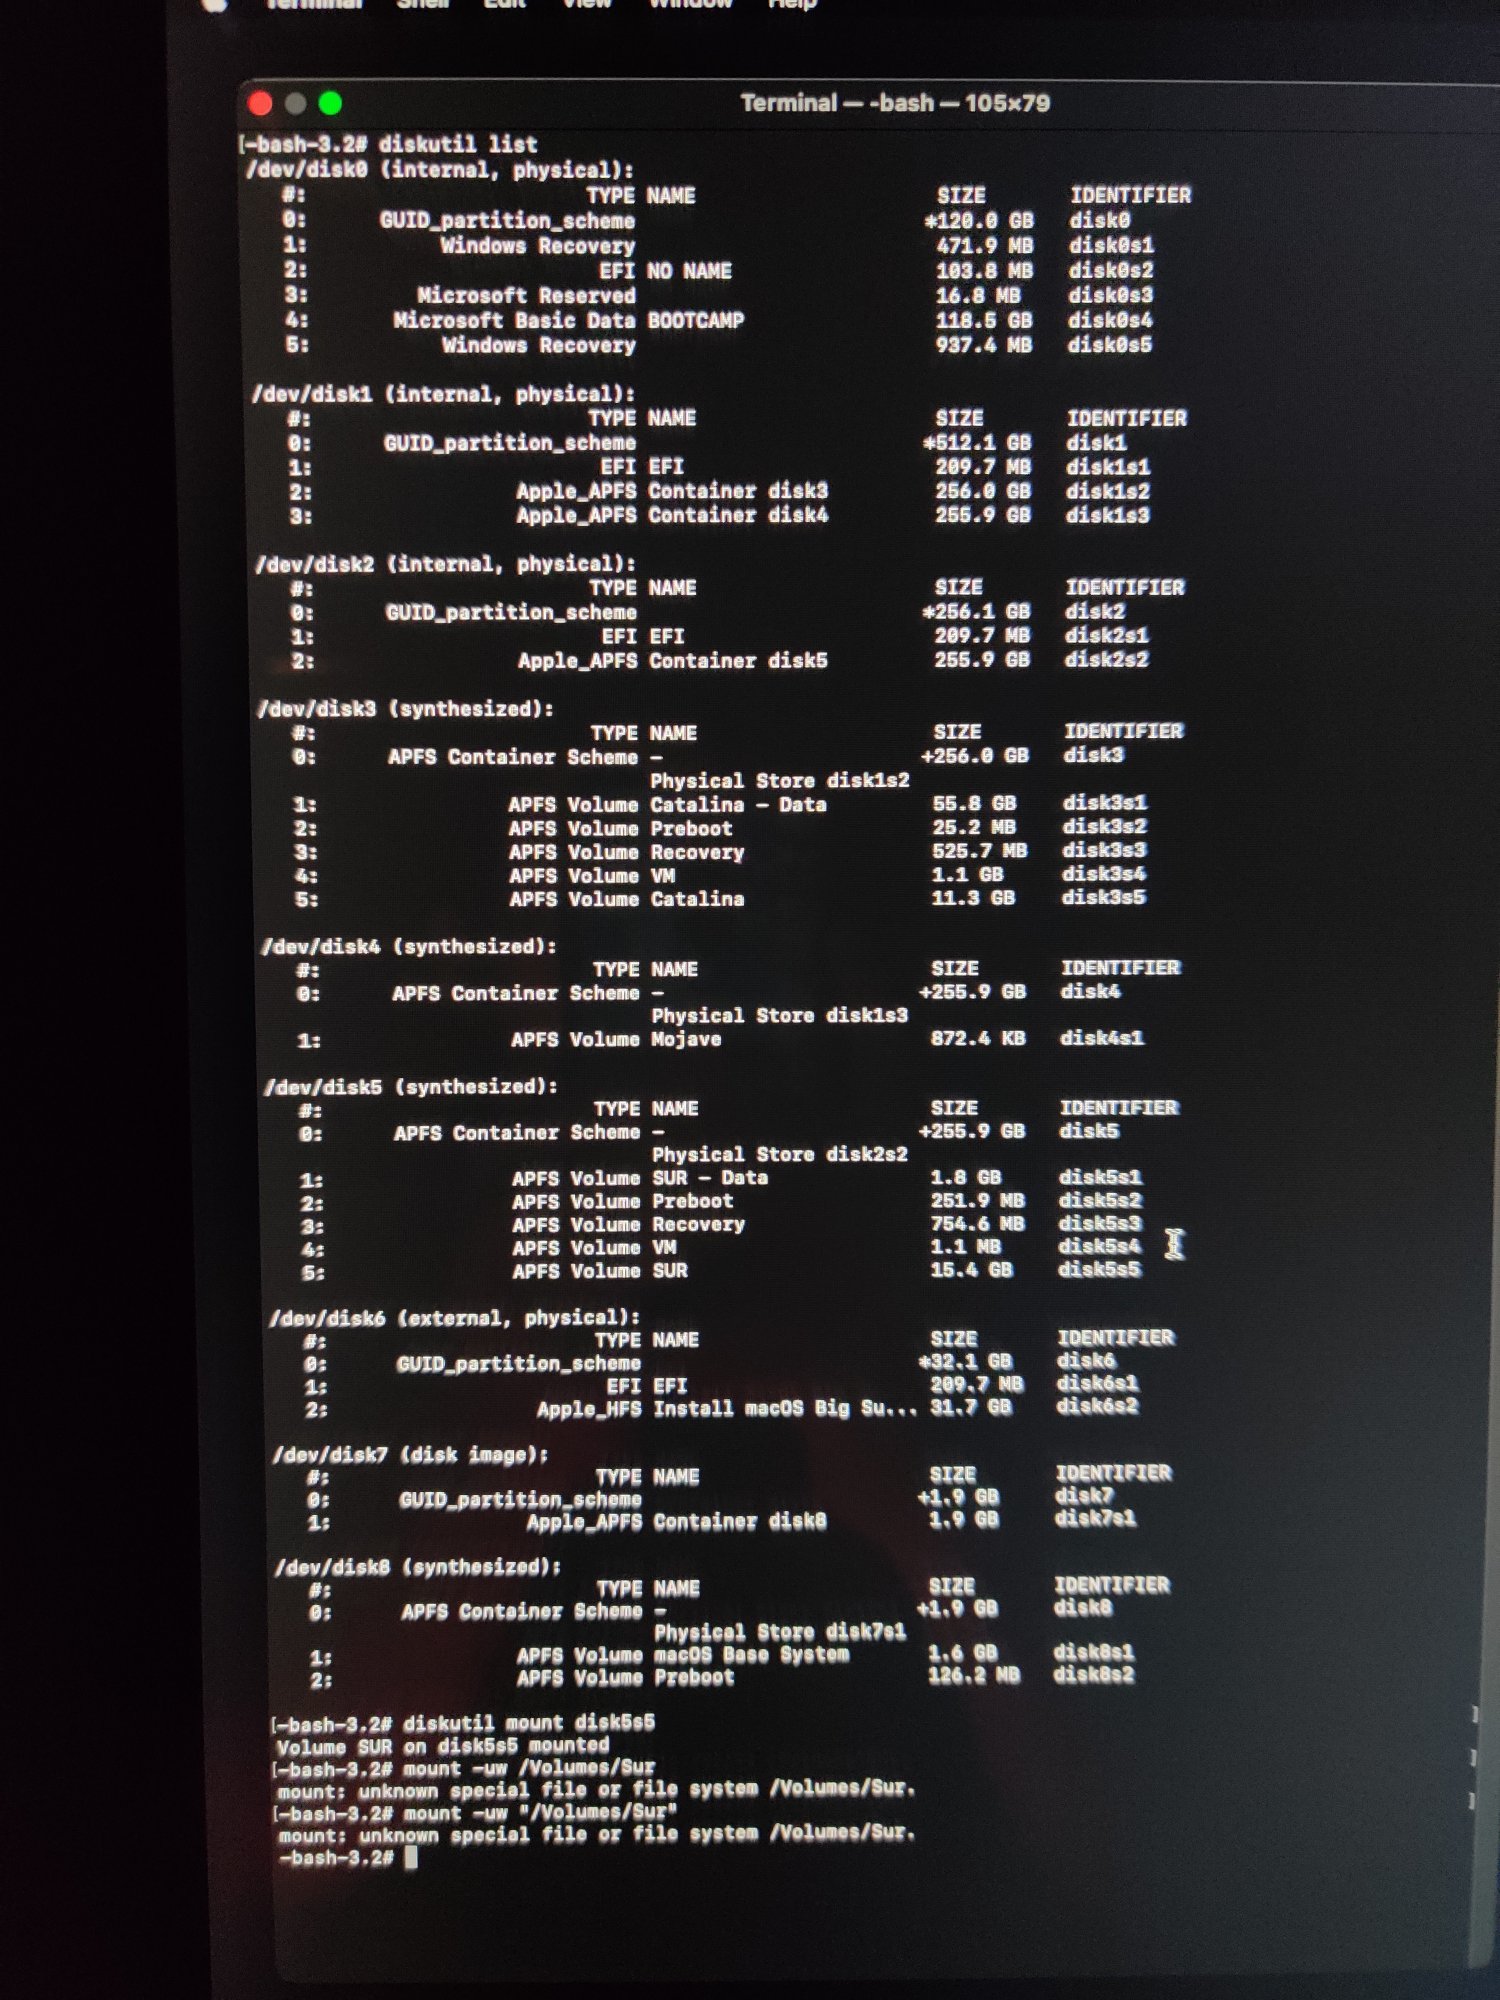The image size is (1500, 2000).
Task: Select 'Container disk5' in the disk2 table
Action: pyautogui.click(x=738, y=660)
